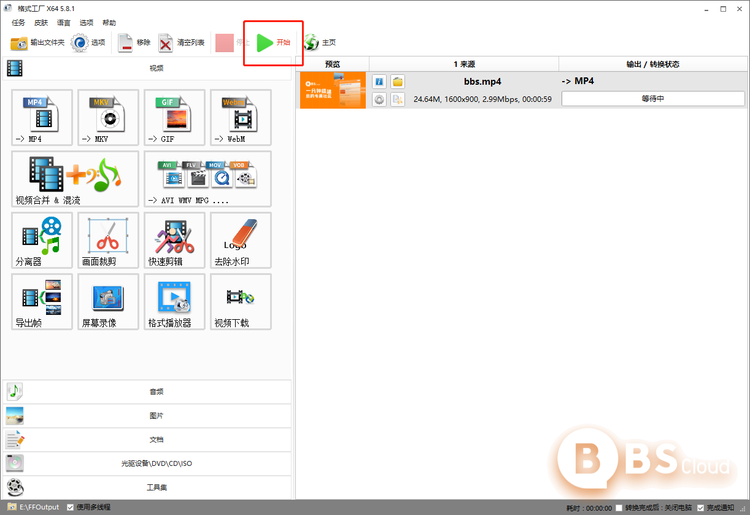Toggle the 完成通知 completion notice checkbox
This screenshot has height=515, width=750.
[x=700, y=508]
